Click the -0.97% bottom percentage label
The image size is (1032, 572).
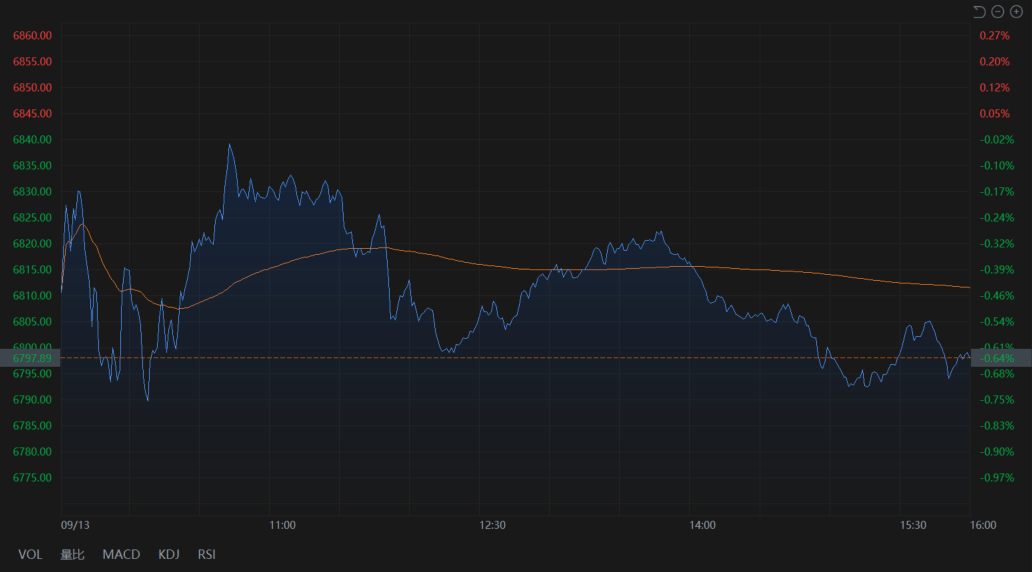pos(996,478)
